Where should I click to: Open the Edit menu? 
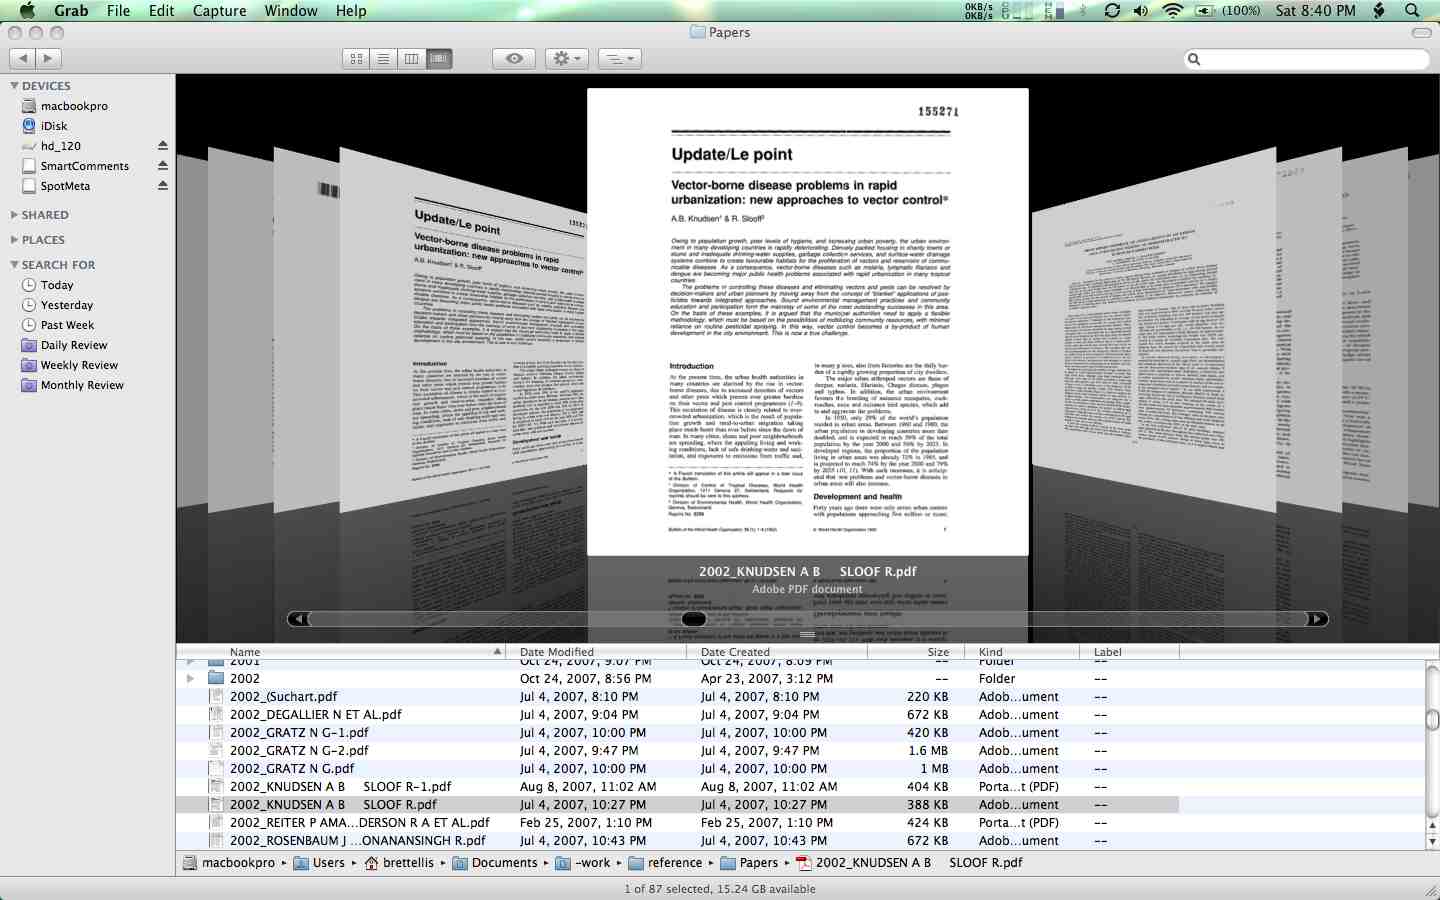pyautogui.click(x=161, y=11)
